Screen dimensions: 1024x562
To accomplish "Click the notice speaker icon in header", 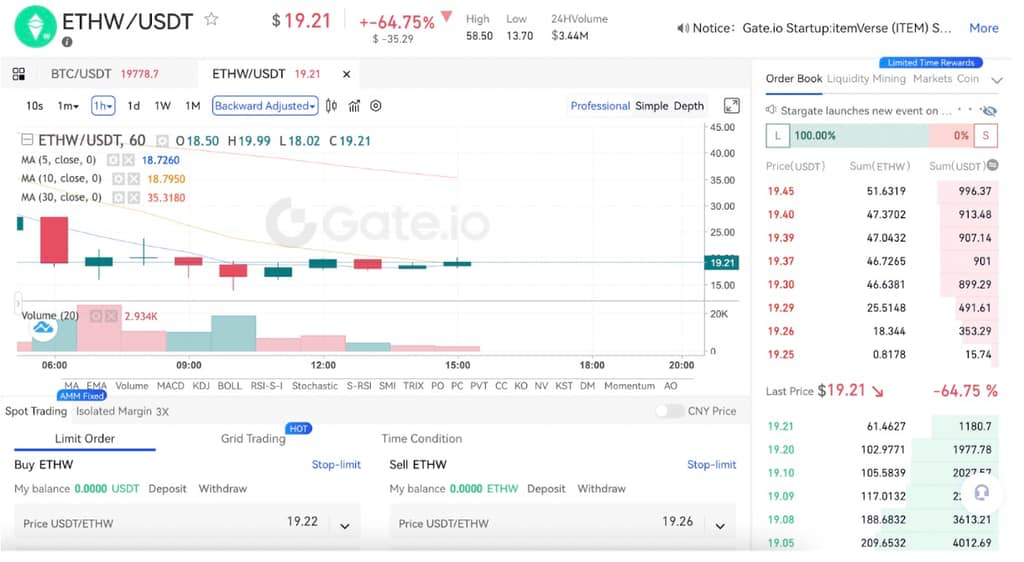I will tap(682, 28).
